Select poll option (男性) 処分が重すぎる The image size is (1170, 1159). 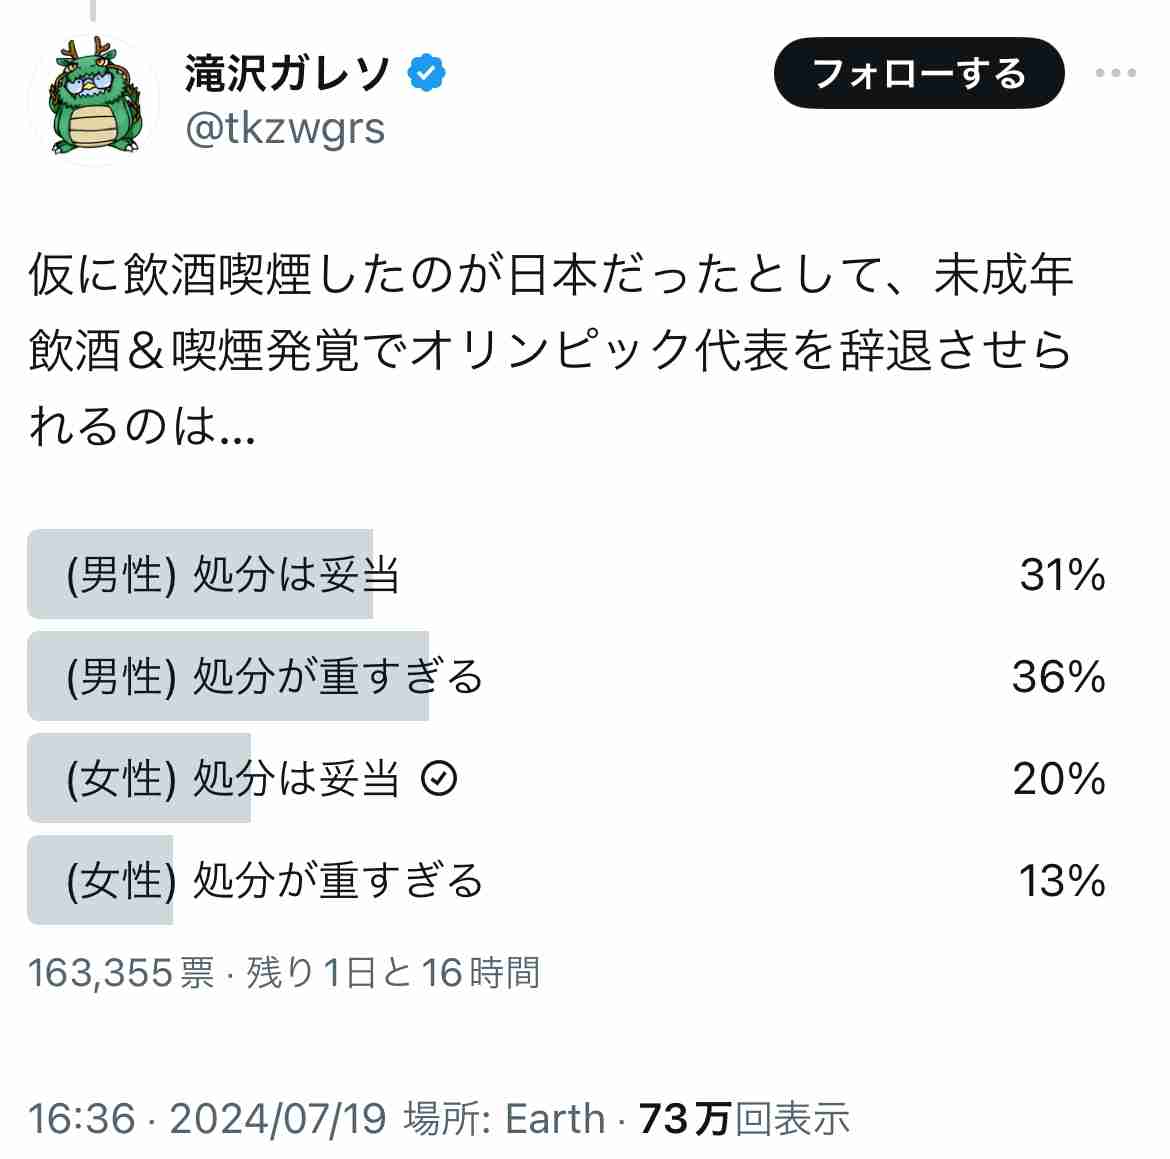point(567,676)
